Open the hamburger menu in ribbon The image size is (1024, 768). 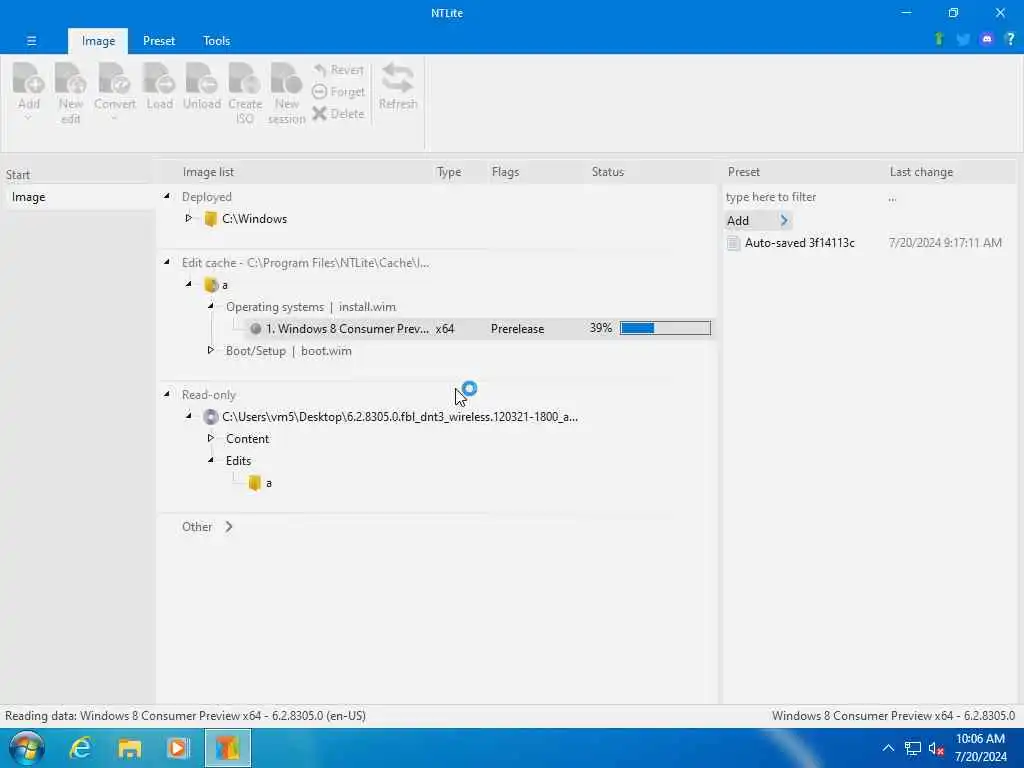click(x=31, y=40)
